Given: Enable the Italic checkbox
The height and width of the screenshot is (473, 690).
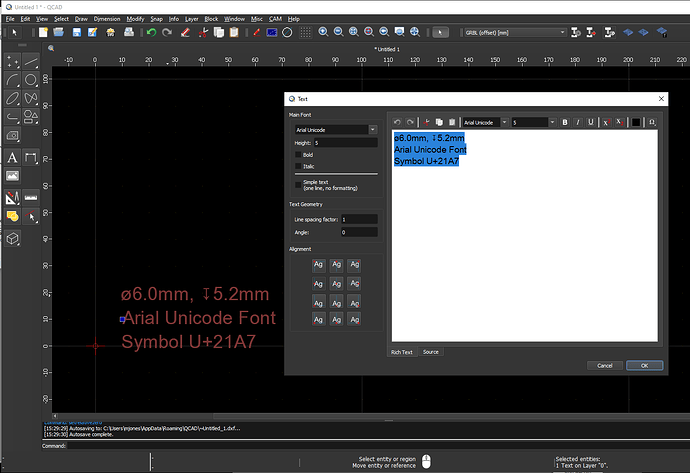Looking at the screenshot, I should tap(298, 166).
